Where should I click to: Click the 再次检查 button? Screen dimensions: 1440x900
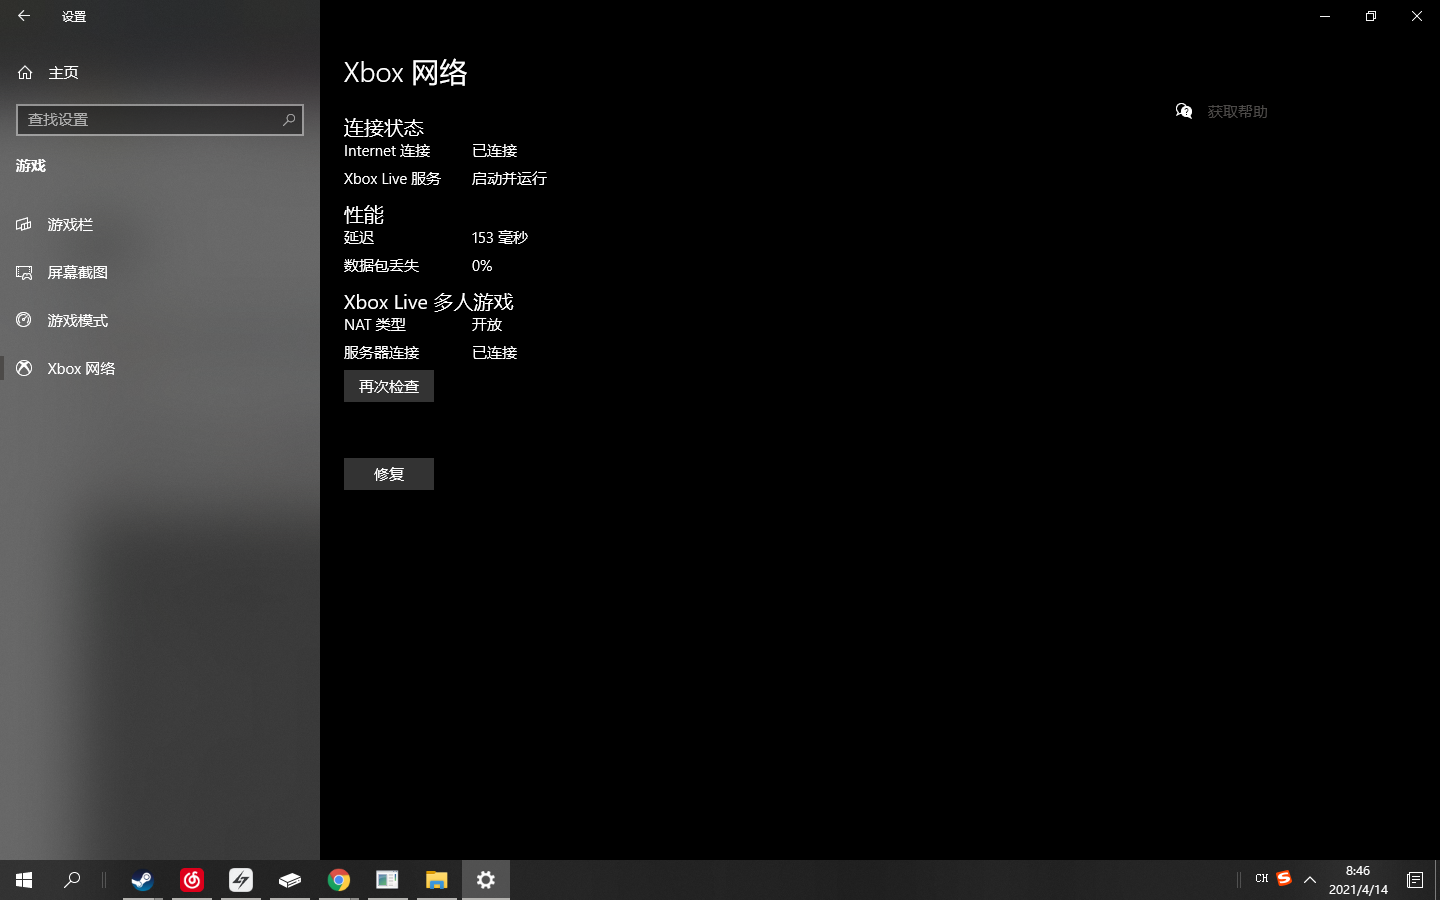[x=389, y=386]
